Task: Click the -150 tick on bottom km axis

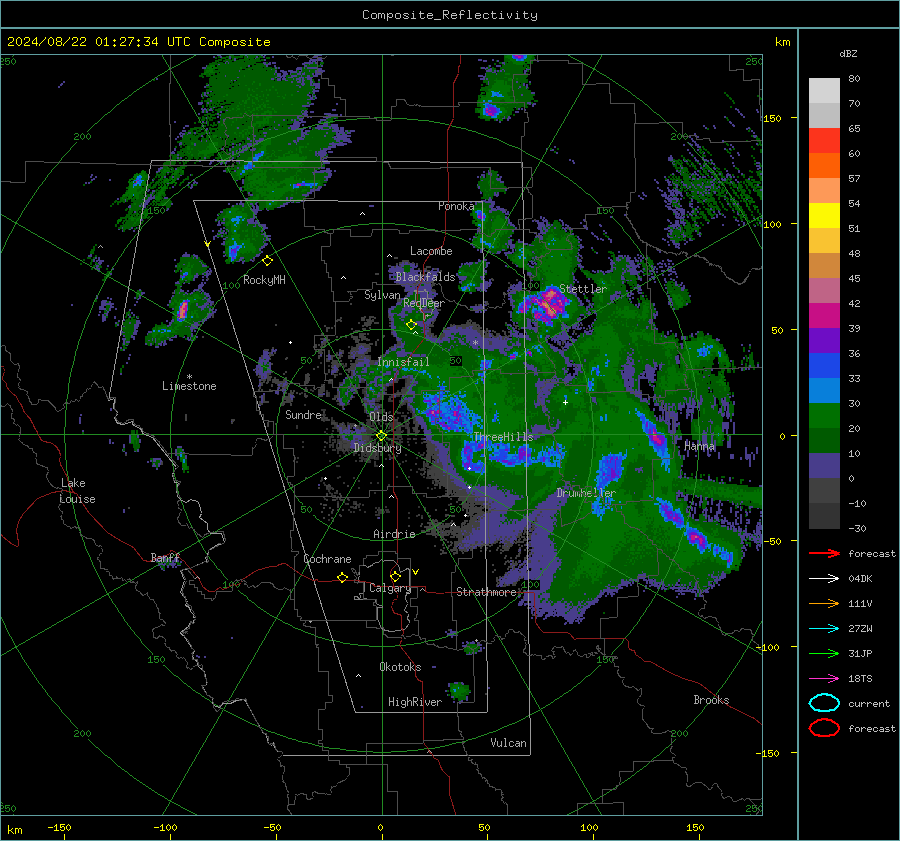Action: pyautogui.click(x=59, y=828)
